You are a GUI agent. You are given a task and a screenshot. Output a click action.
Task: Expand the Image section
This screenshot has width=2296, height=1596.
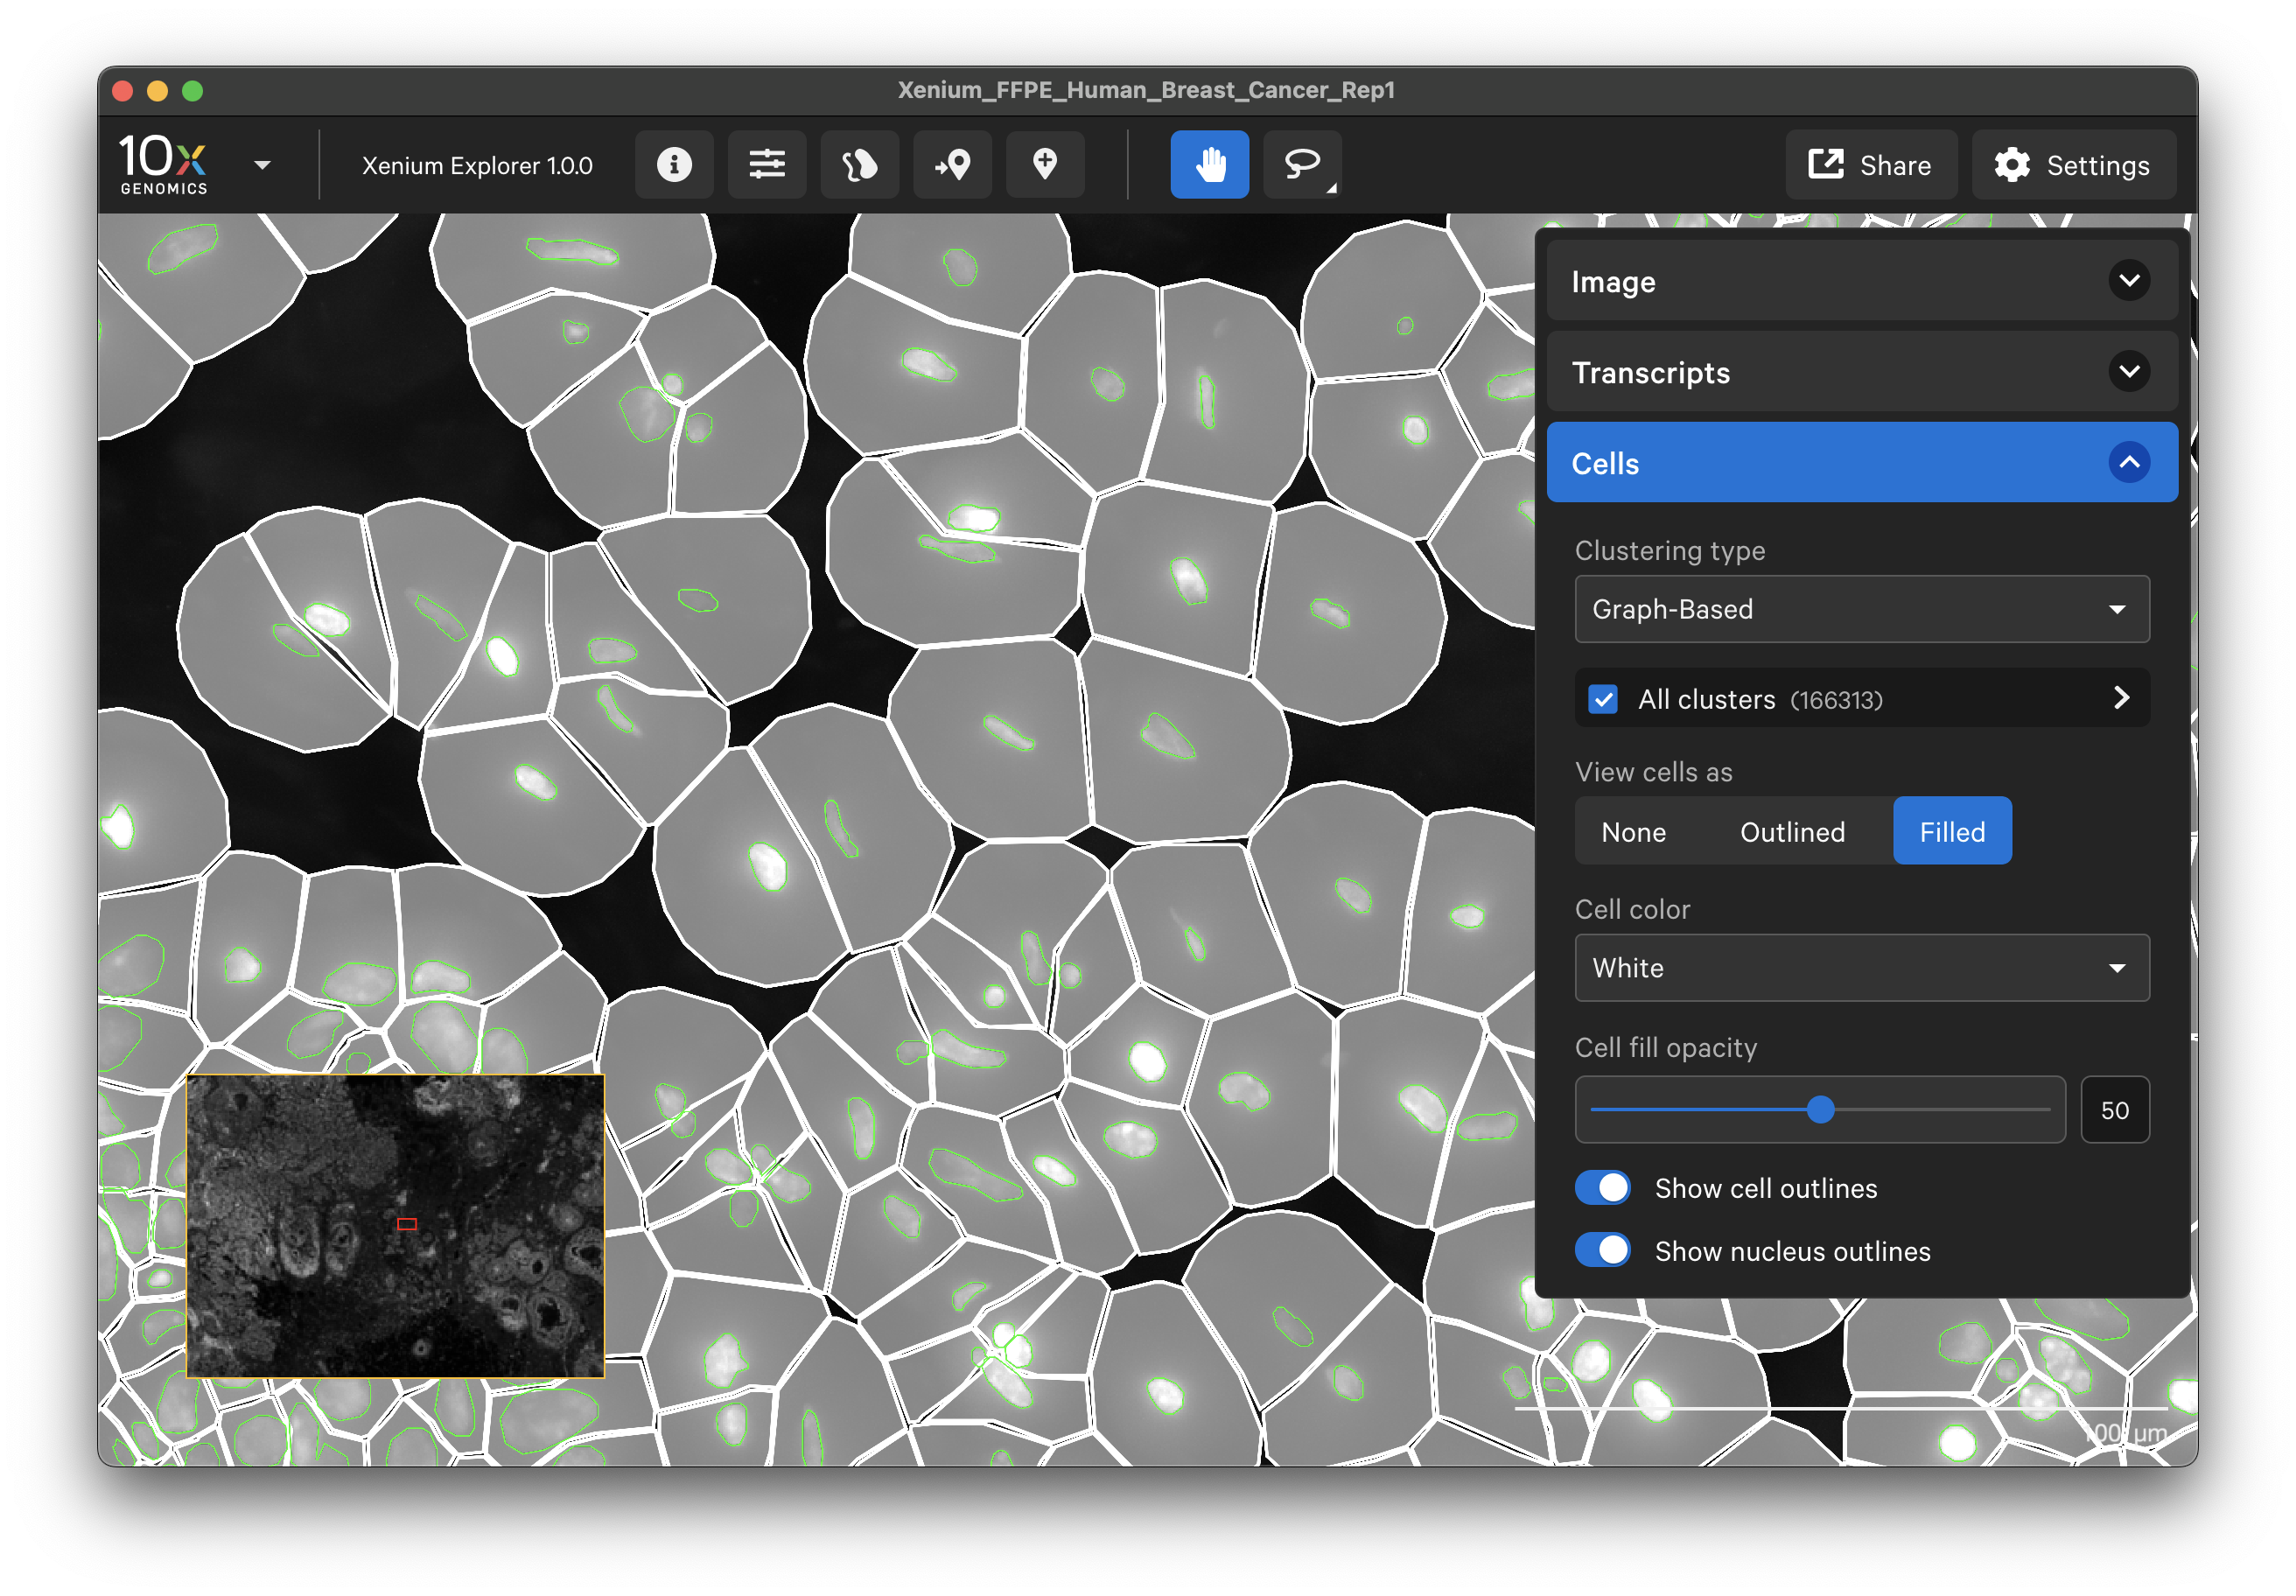pyautogui.click(x=1862, y=281)
